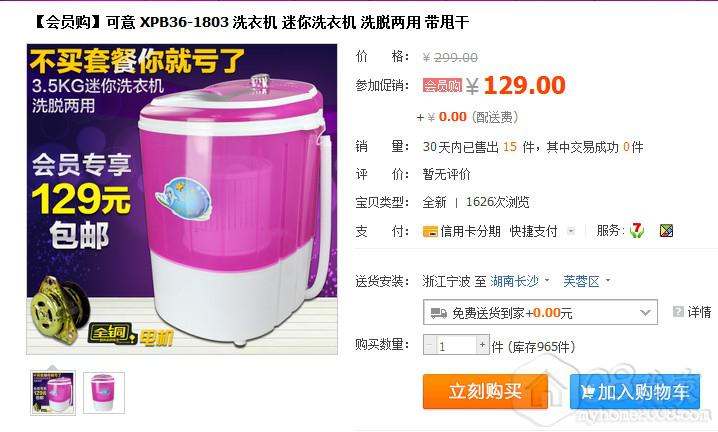Open the 免费送货到家 shipping method dropdown
Image resolution: width=718 pixels, height=432 pixels.
pos(540,312)
